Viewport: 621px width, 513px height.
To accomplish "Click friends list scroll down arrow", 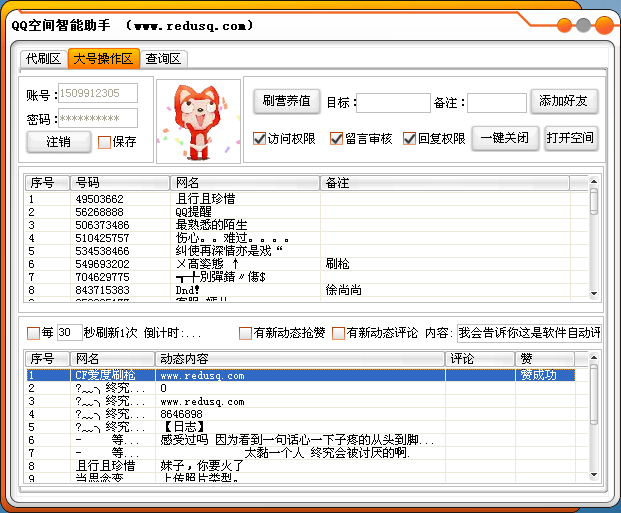I will 593,294.
